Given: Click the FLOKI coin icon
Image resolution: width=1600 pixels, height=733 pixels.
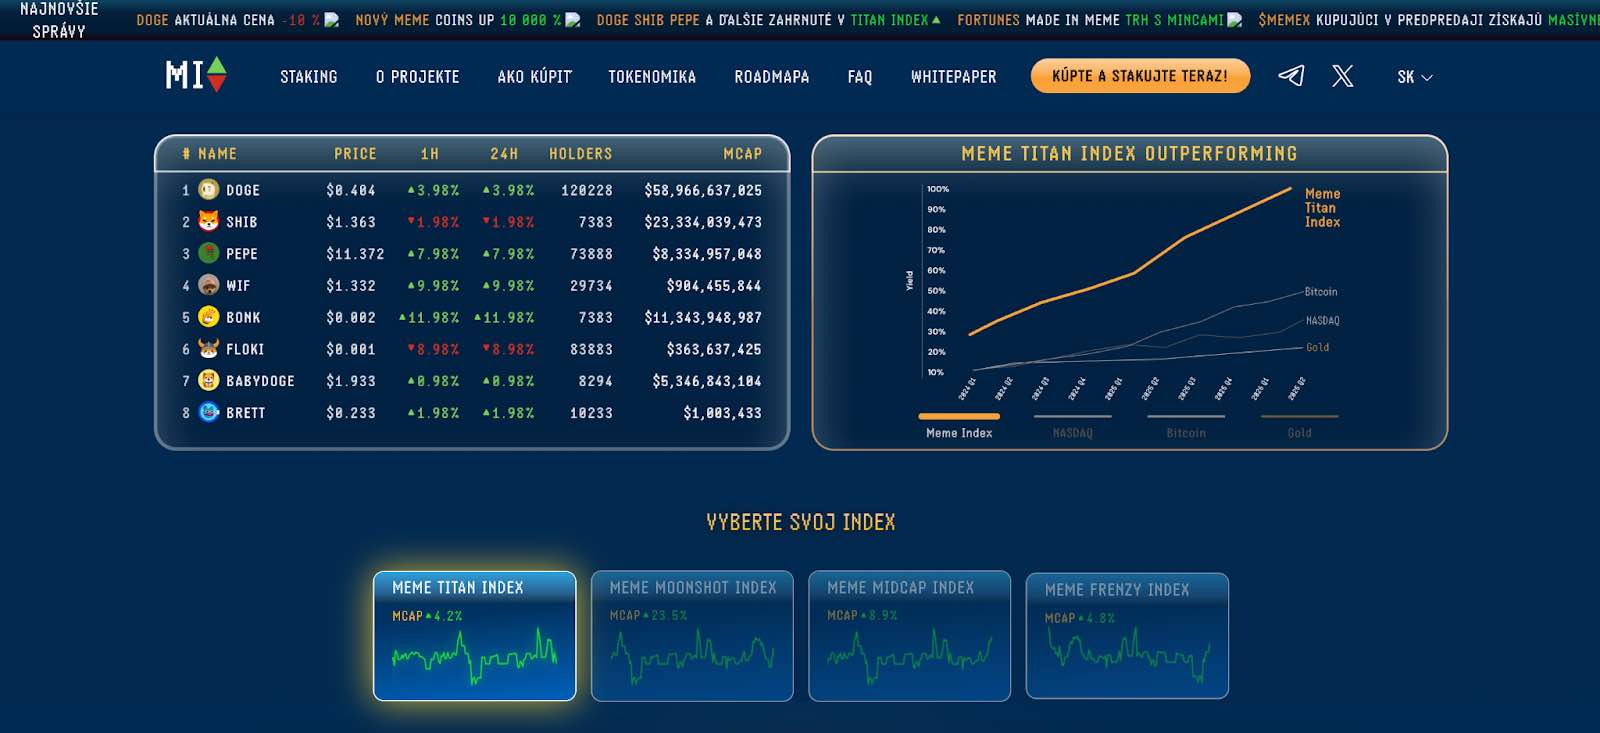Looking at the screenshot, I should (208, 349).
